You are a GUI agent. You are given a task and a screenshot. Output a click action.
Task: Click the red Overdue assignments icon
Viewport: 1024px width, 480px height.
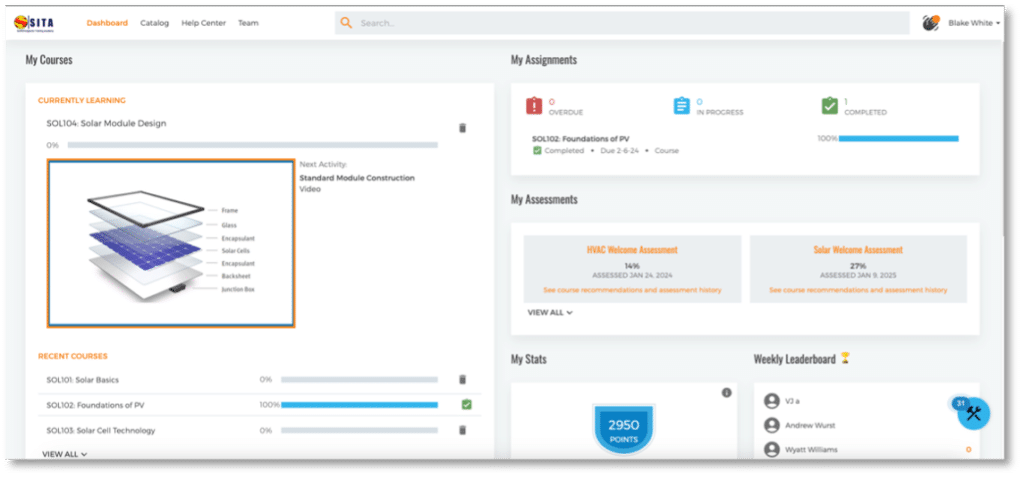(x=533, y=106)
